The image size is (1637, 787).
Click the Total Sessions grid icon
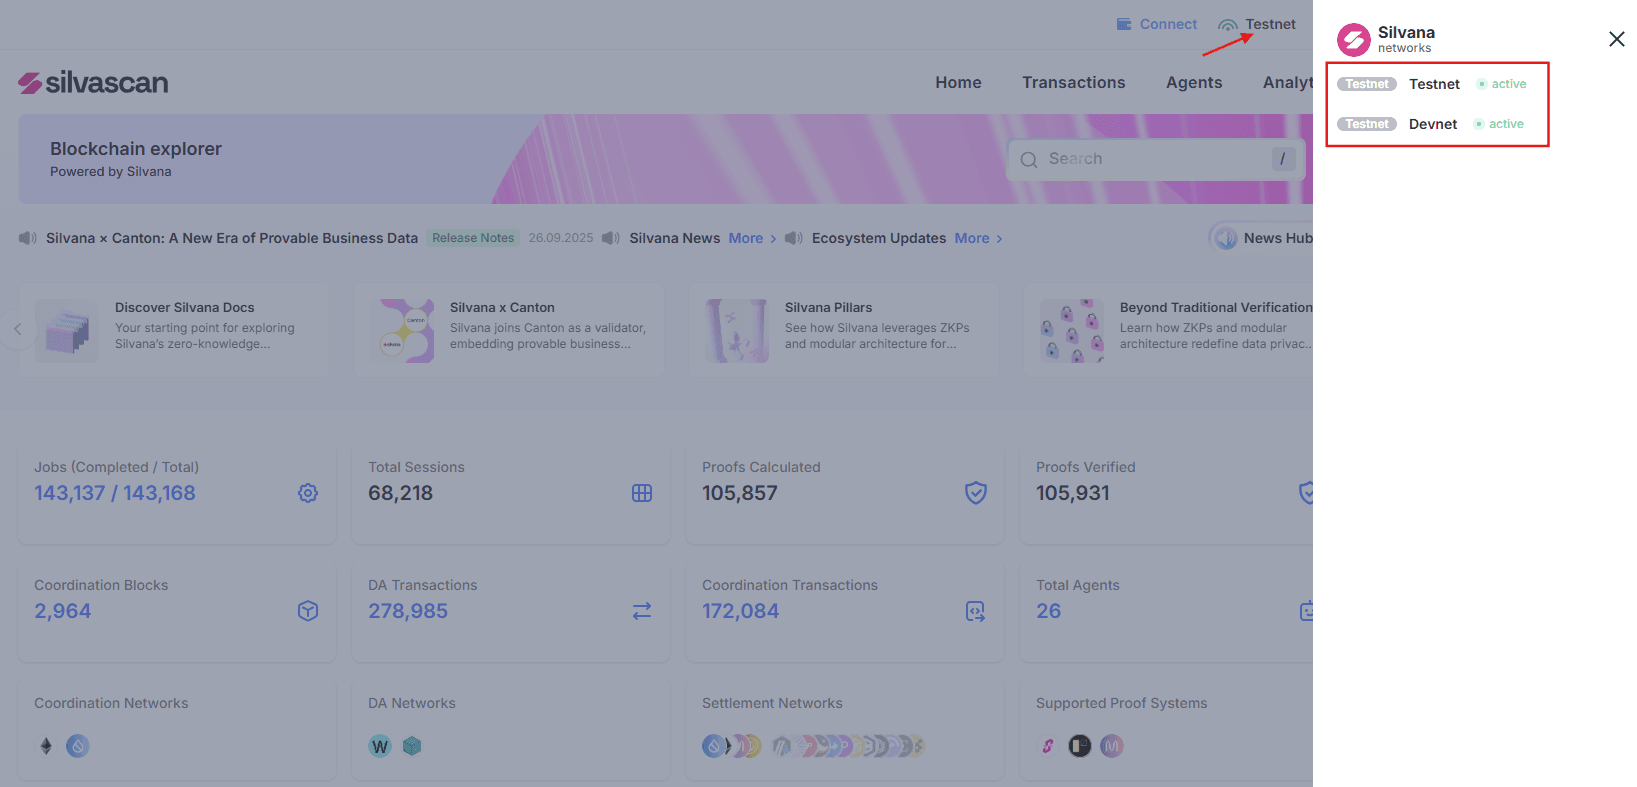tap(642, 493)
